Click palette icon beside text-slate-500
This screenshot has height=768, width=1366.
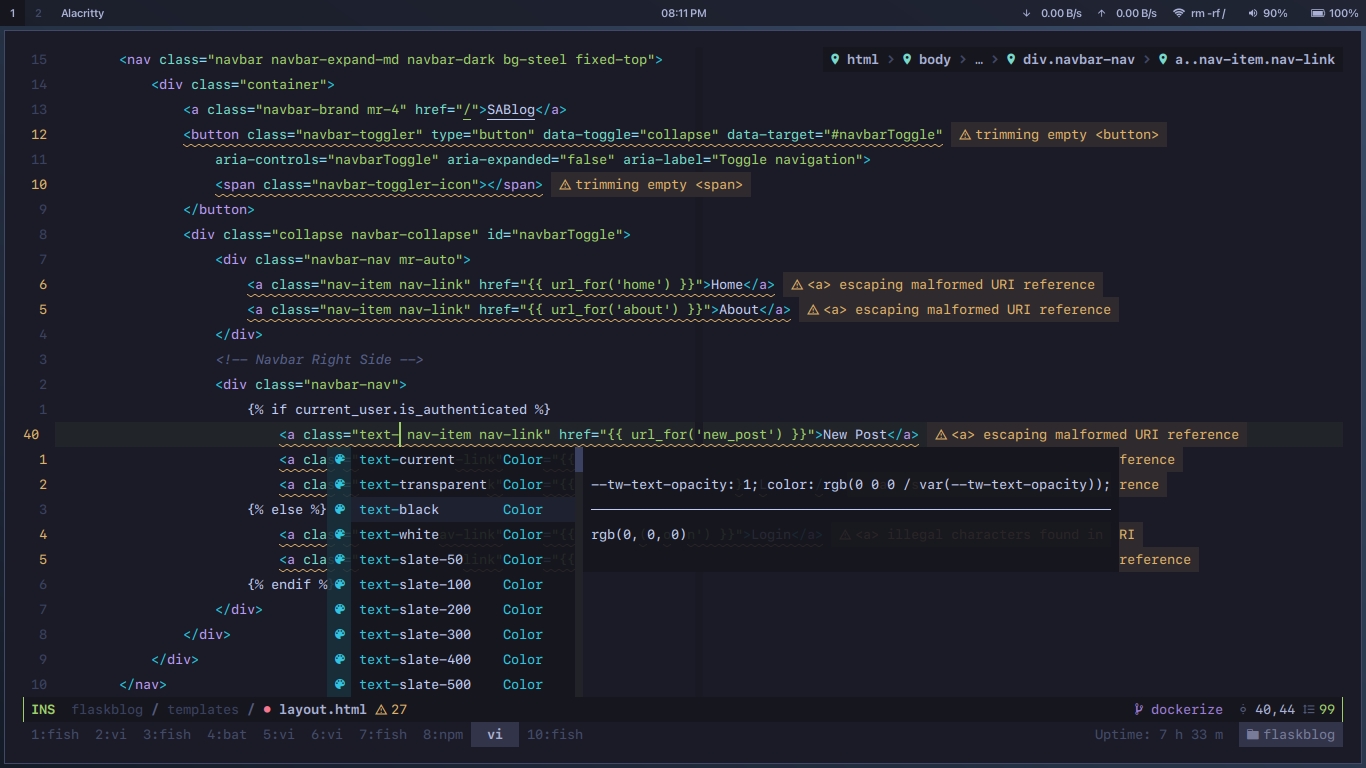click(x=340, y=684)
